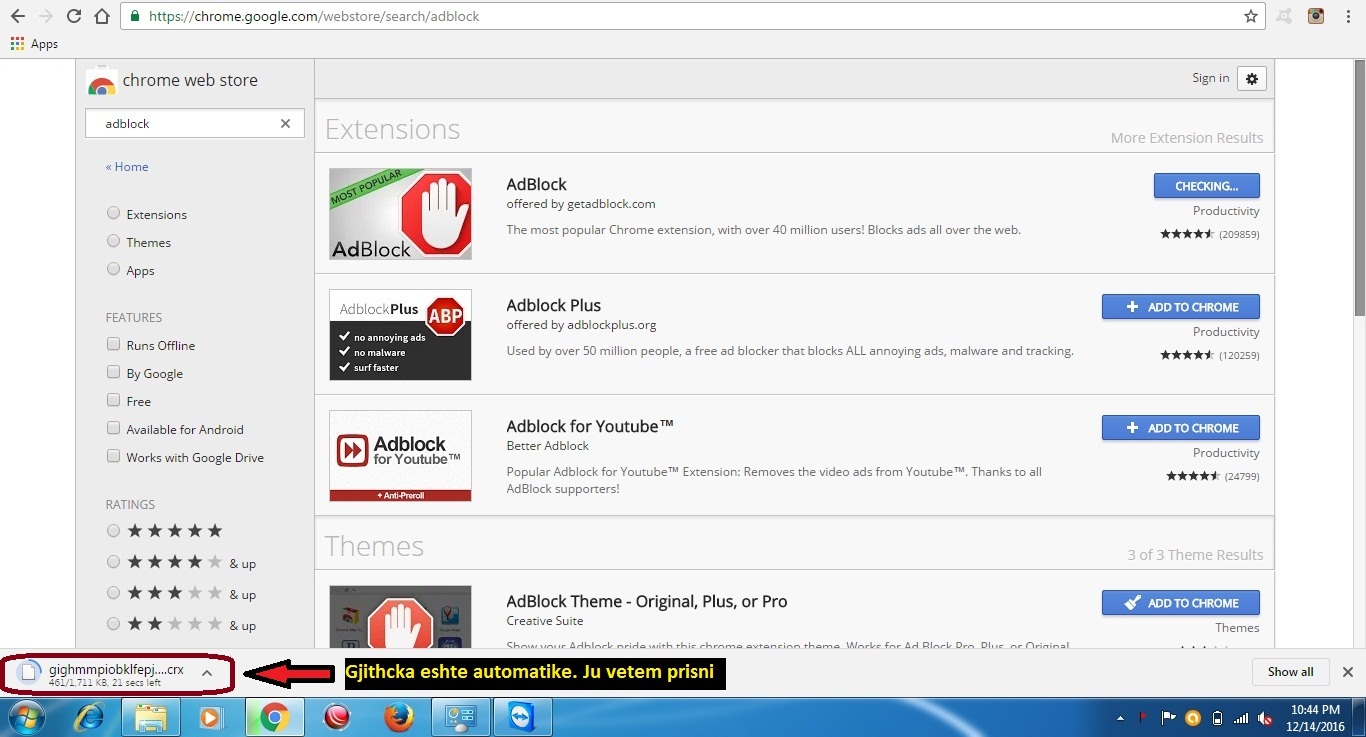Open the AdBlock Theme title link

tap(647, 602)
